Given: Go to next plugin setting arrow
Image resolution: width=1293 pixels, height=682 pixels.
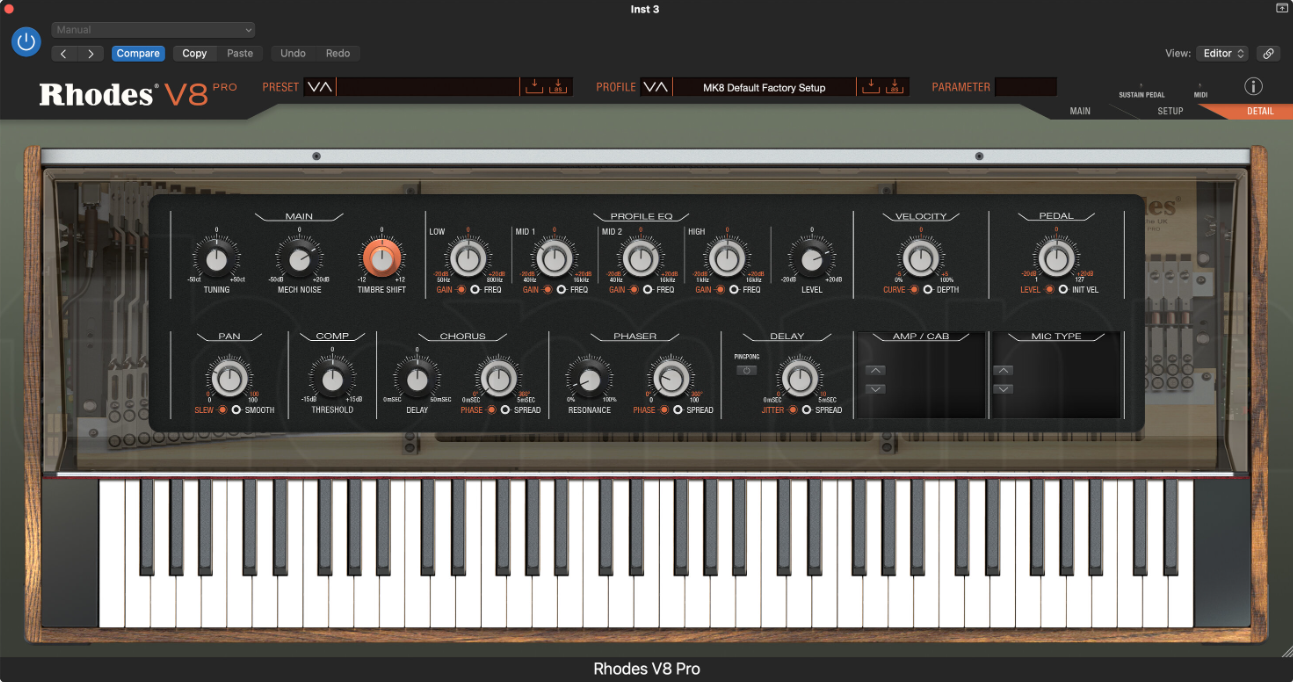Looking at the screenshot, I should [x=91, y=54].
